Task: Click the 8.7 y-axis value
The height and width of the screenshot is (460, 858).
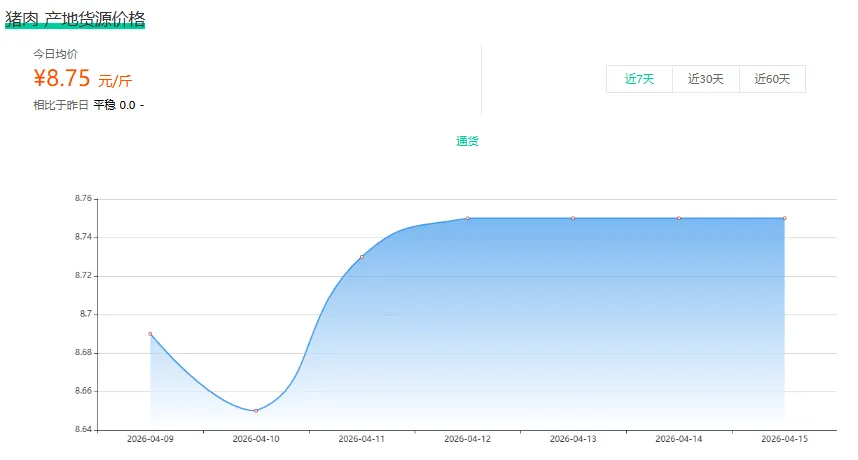Action: [x=86, y=314]
